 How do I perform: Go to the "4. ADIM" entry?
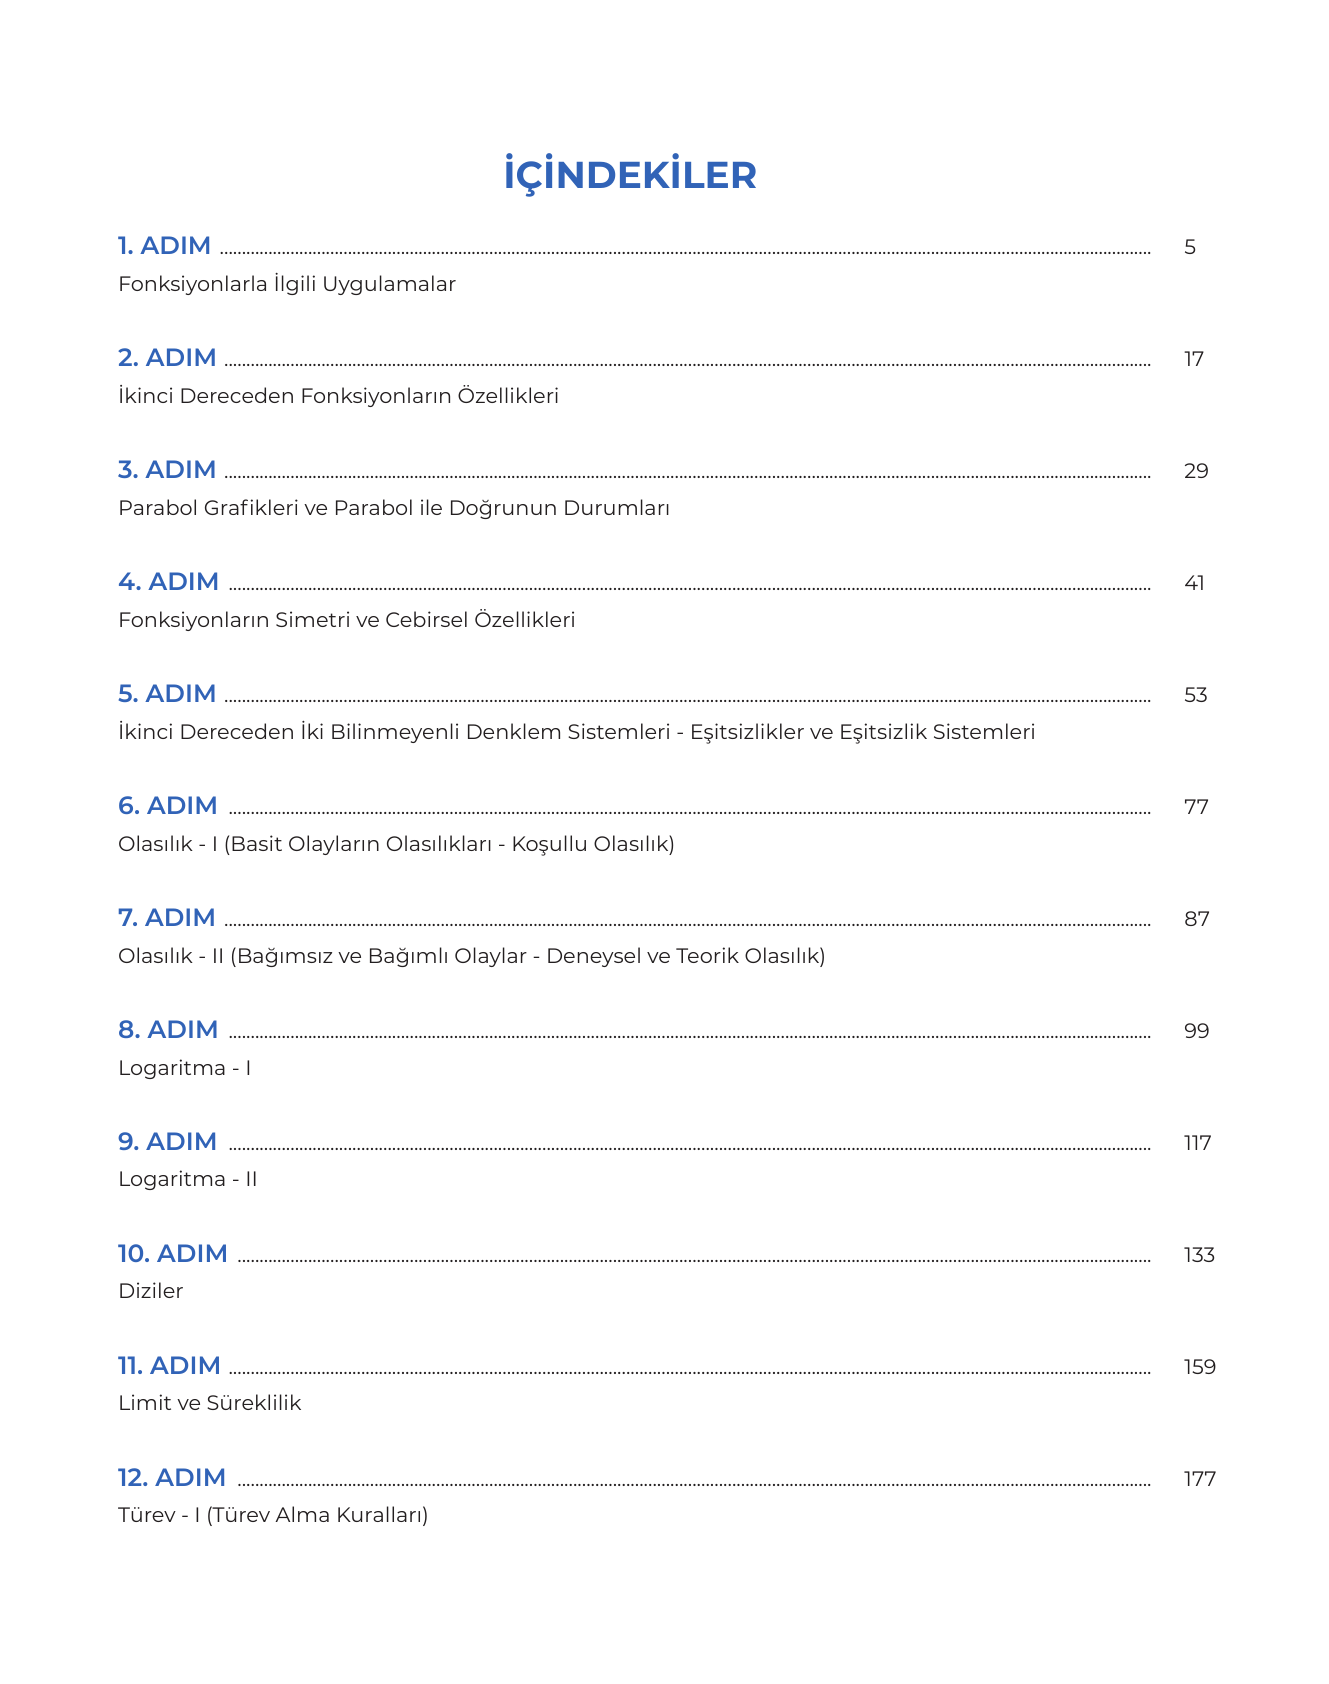168,582
